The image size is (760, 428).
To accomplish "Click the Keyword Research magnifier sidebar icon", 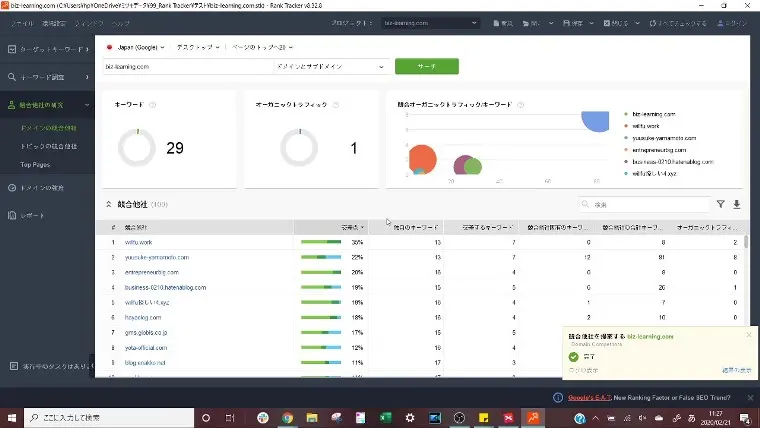I will (x=10, y=76).
